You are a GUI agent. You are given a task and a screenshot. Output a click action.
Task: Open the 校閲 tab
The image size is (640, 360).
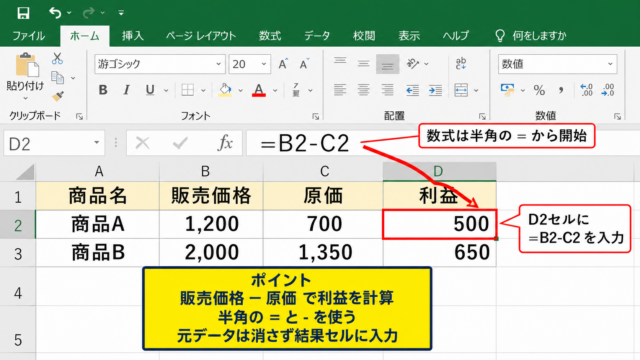point(364,36)
